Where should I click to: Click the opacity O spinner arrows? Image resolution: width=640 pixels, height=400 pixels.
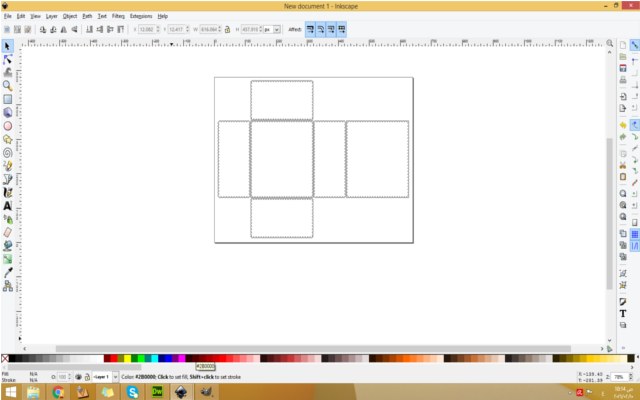69,377
